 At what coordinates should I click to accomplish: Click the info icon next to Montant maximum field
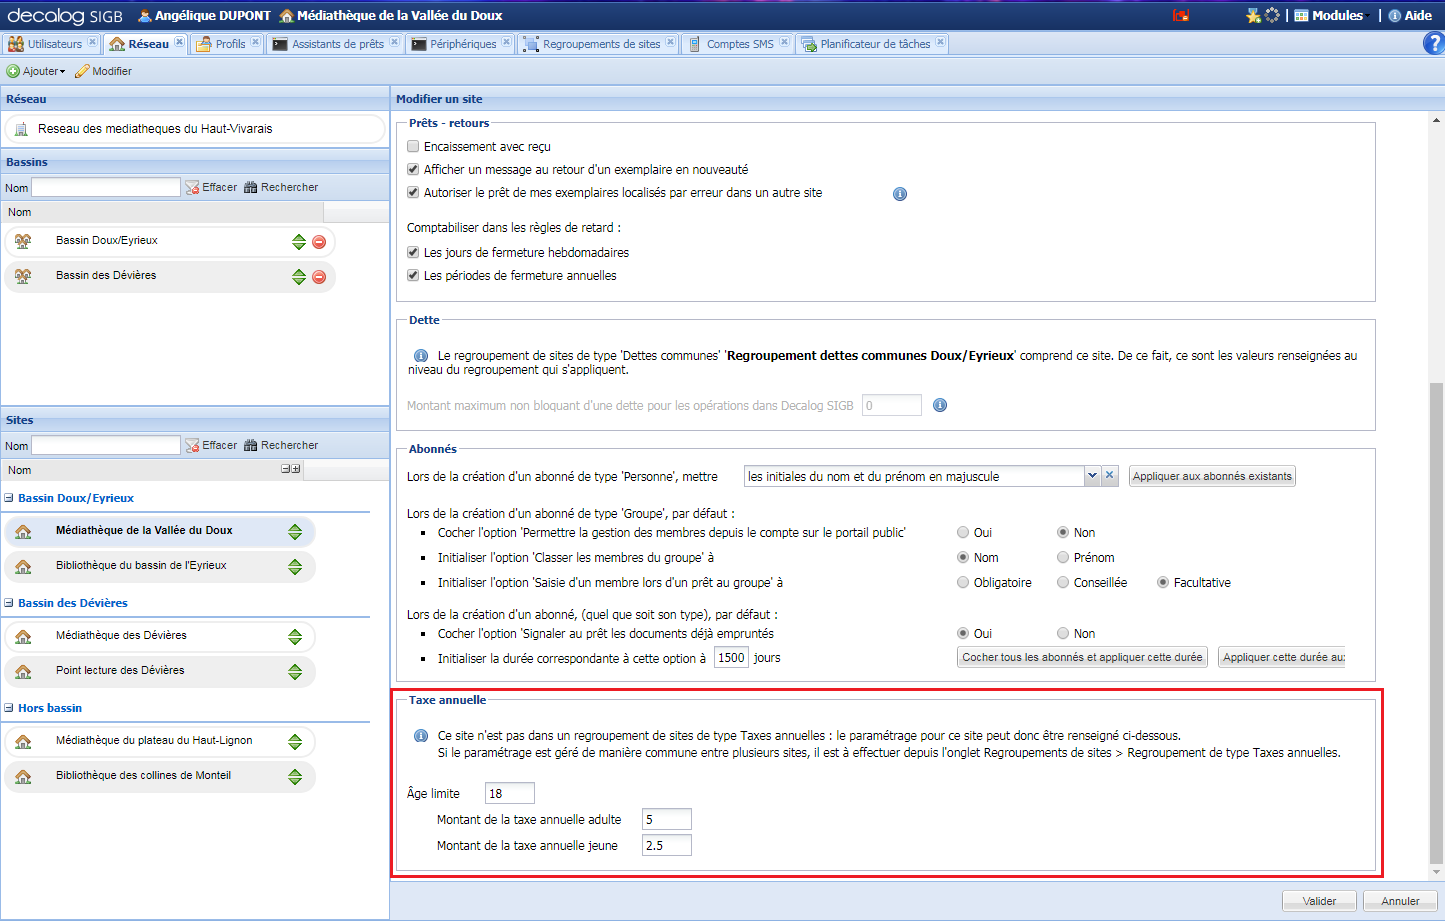point(940,405)
